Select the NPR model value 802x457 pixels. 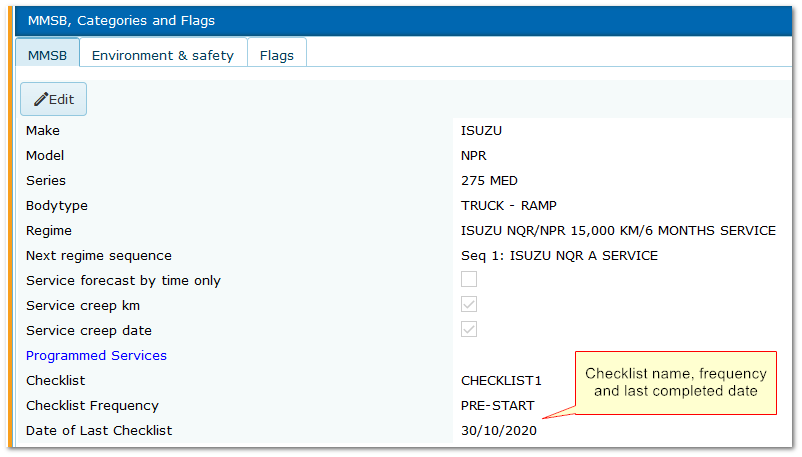[x=474, y=156]
